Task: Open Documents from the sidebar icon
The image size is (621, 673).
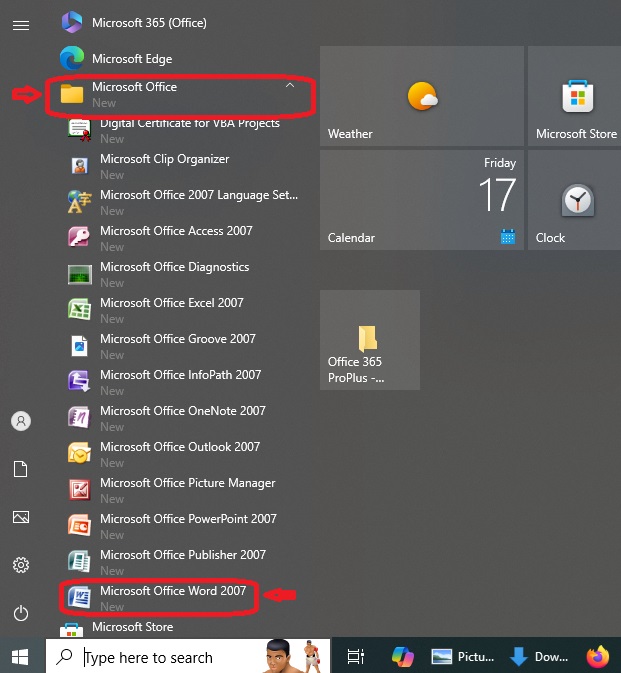Action: pos(21,469)
